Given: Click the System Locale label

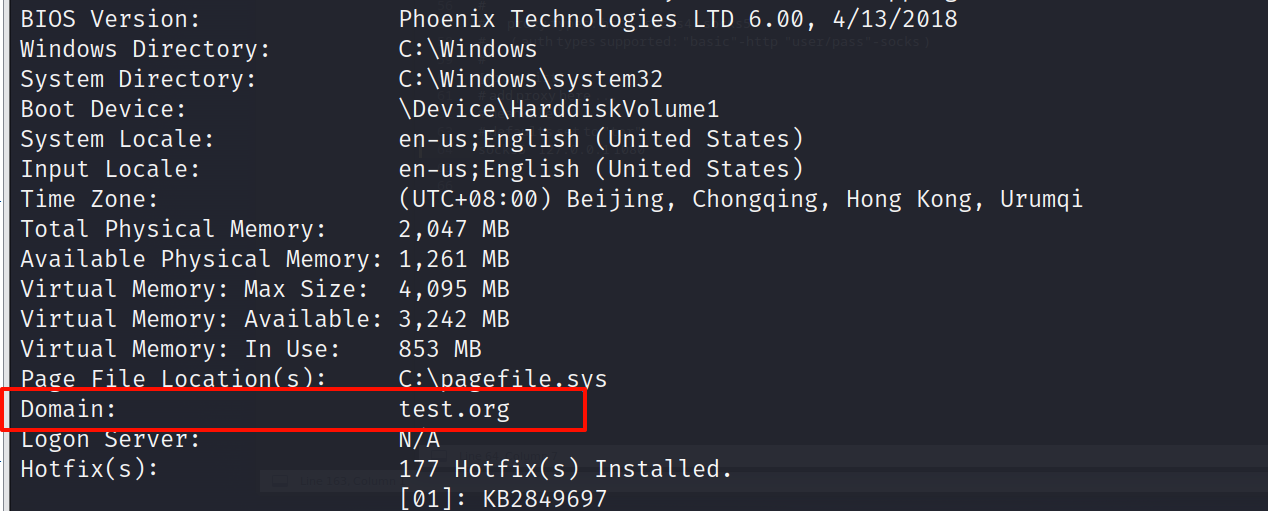Looking at the screenshot, I should point(118,139).
